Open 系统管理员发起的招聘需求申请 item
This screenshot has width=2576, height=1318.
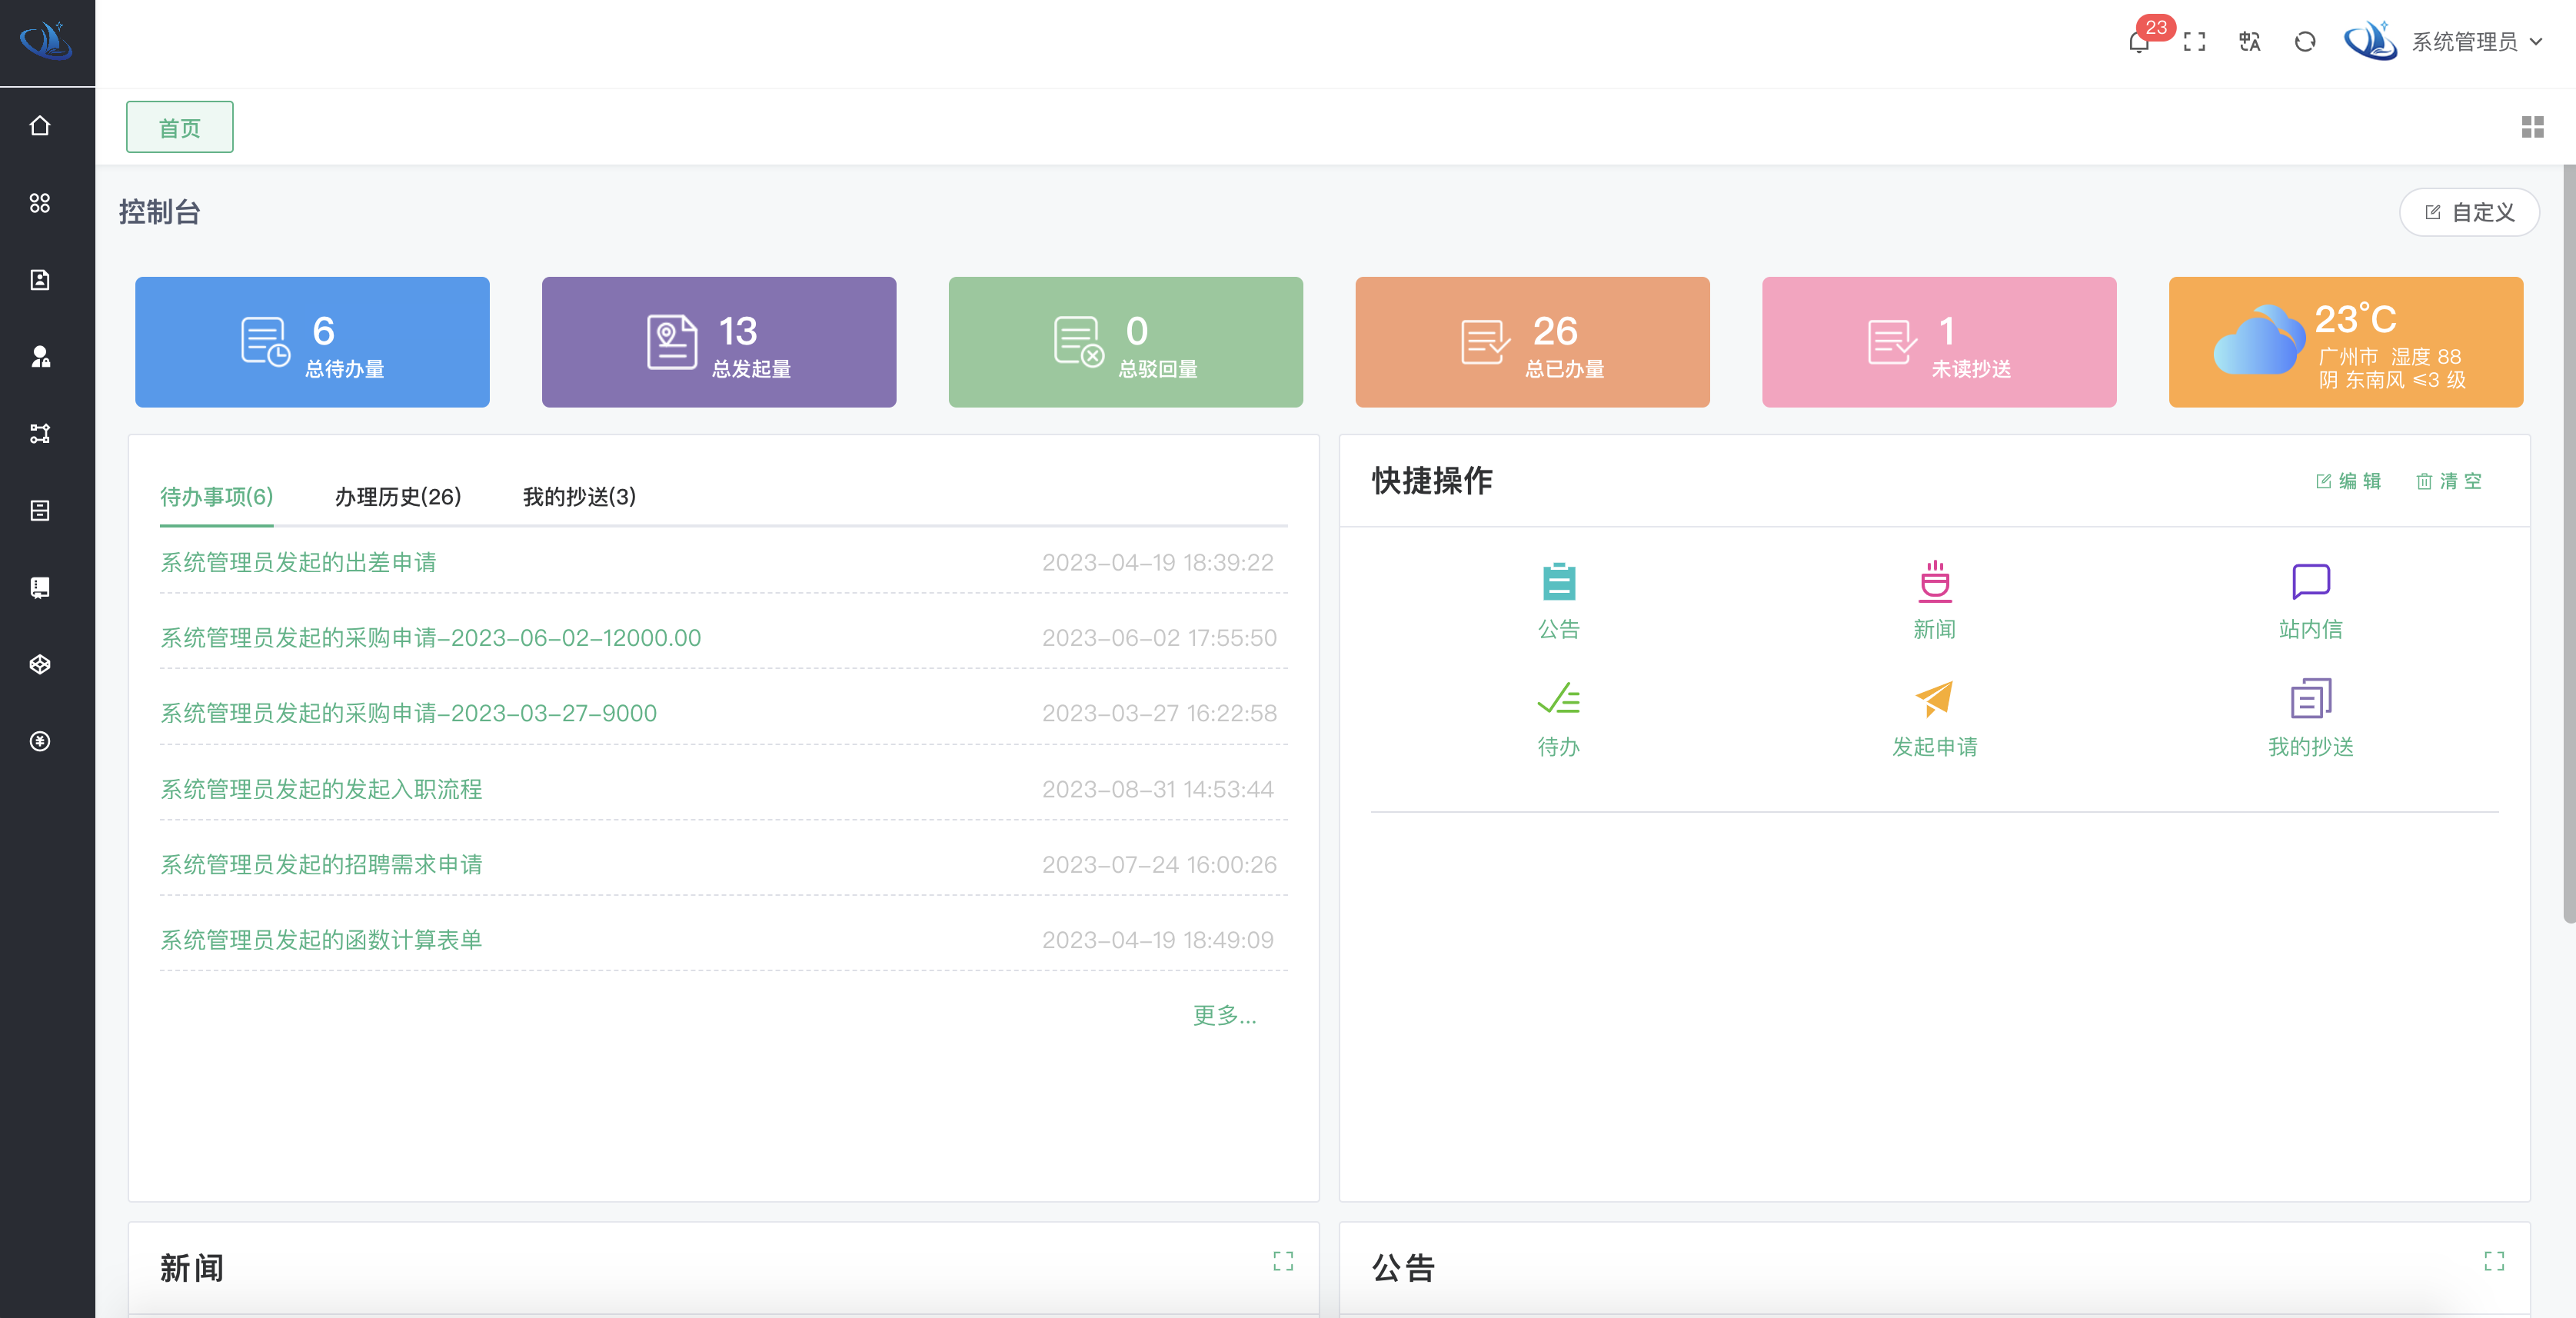coord(321,864)
